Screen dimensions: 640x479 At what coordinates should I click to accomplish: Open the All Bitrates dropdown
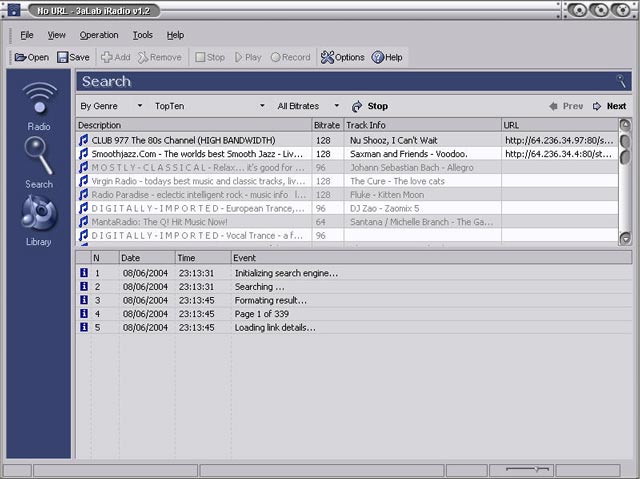(308, 106)
